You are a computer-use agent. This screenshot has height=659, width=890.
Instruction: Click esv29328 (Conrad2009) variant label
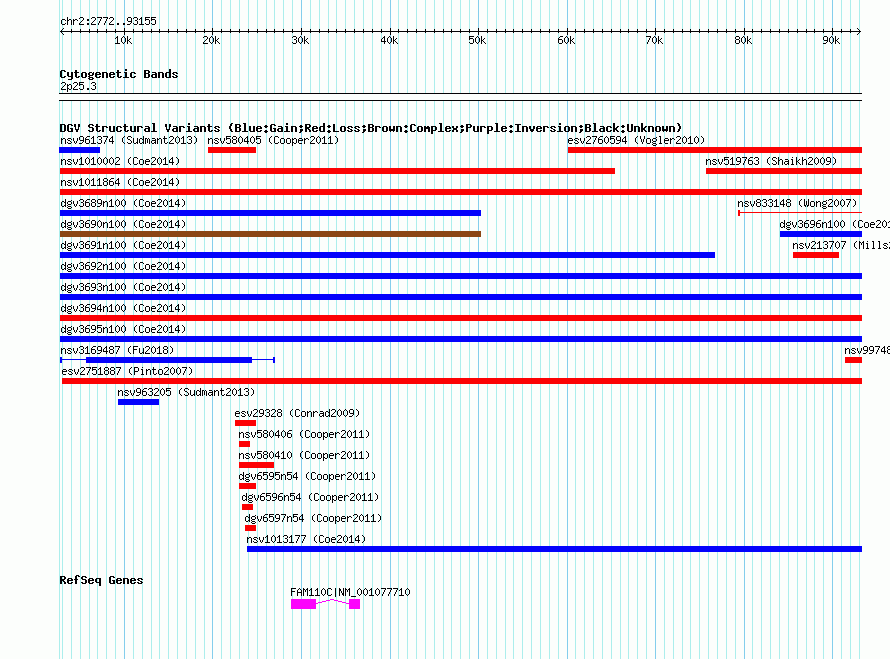coord(297,413)
